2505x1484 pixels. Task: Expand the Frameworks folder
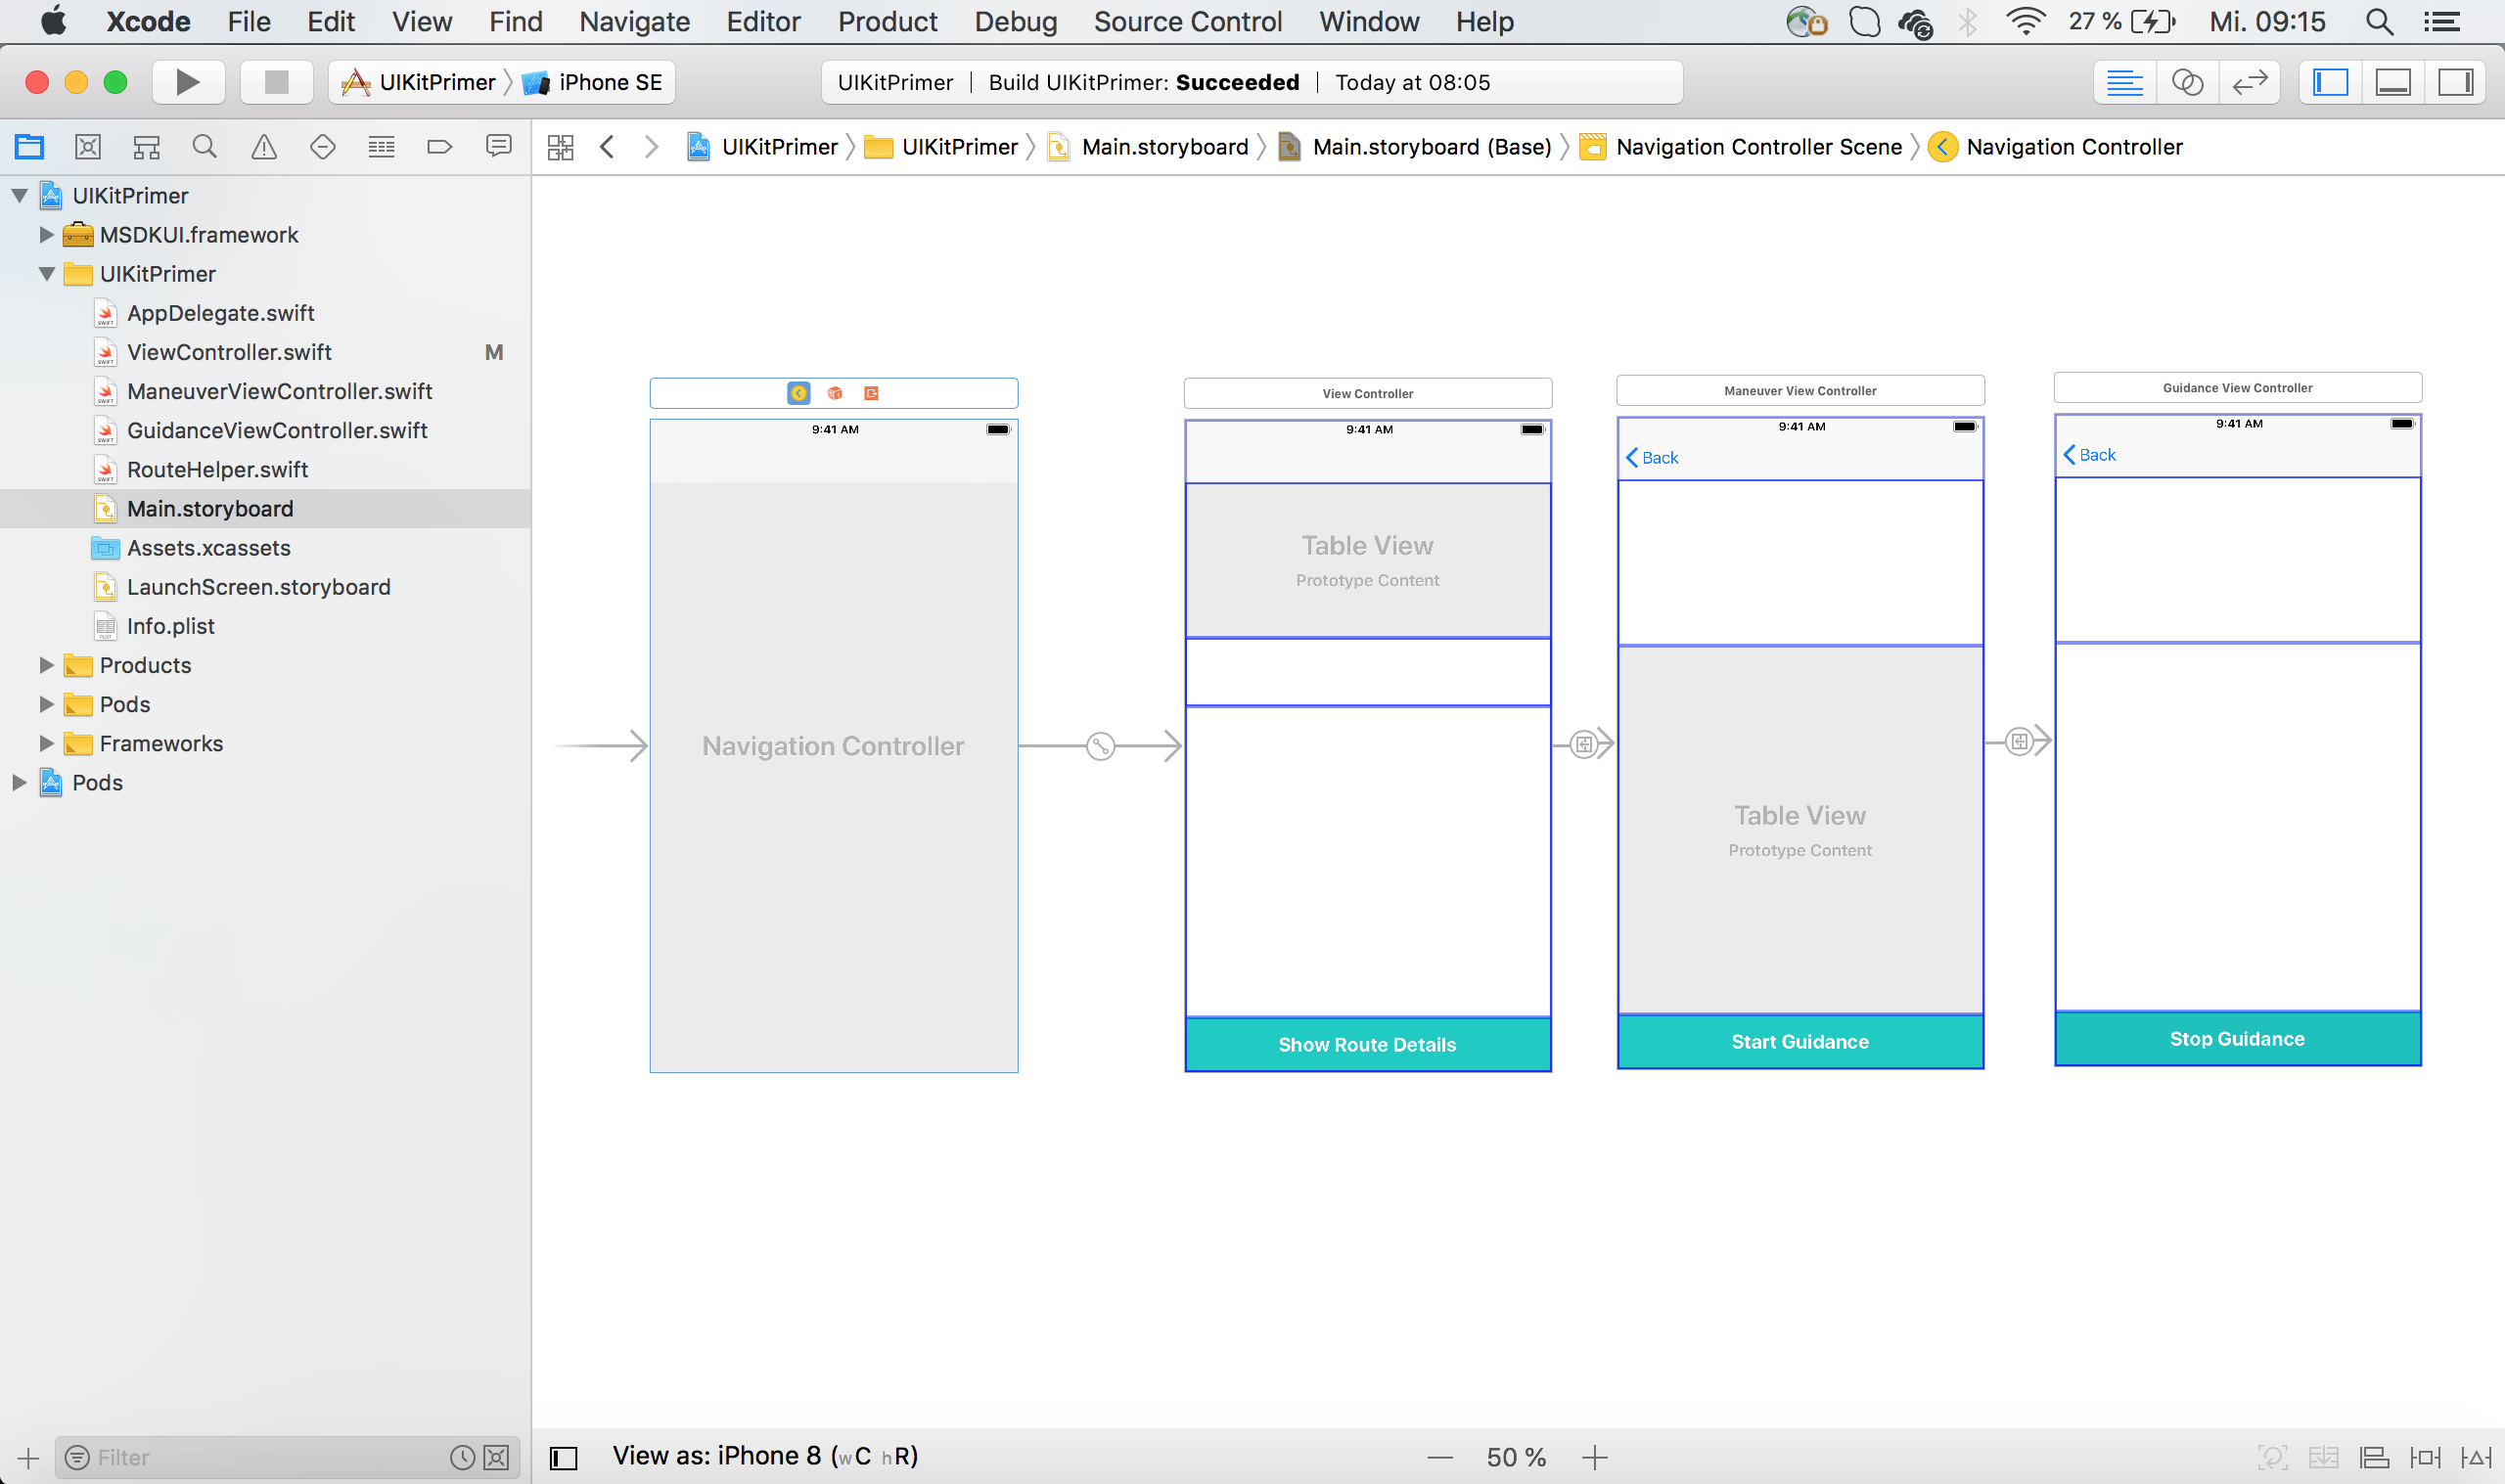46,743
